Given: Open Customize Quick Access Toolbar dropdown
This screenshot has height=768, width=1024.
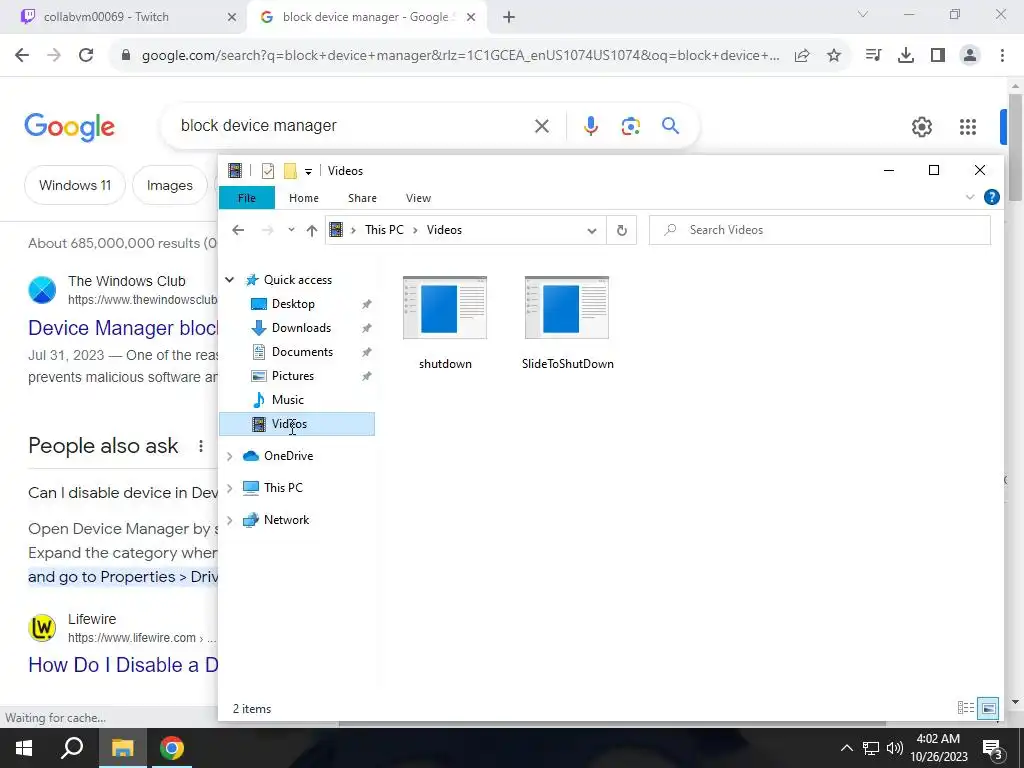Looking at the screenshot, I should click(x=308, y=172).
